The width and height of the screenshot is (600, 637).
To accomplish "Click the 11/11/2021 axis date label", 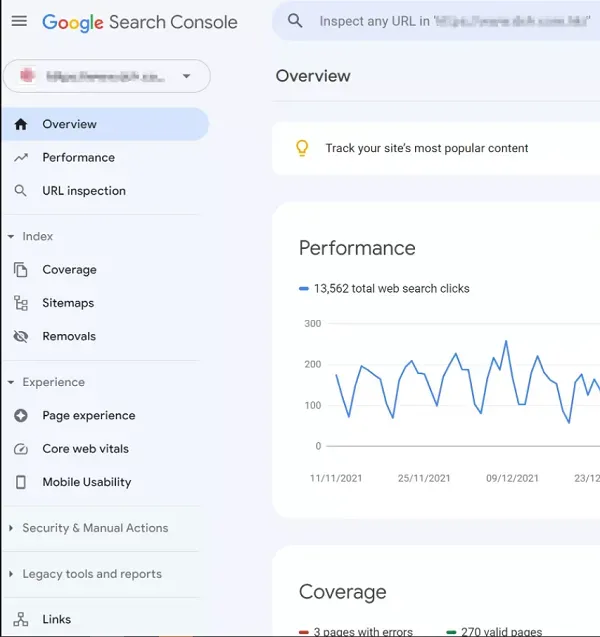I will (x=336, y=479).
